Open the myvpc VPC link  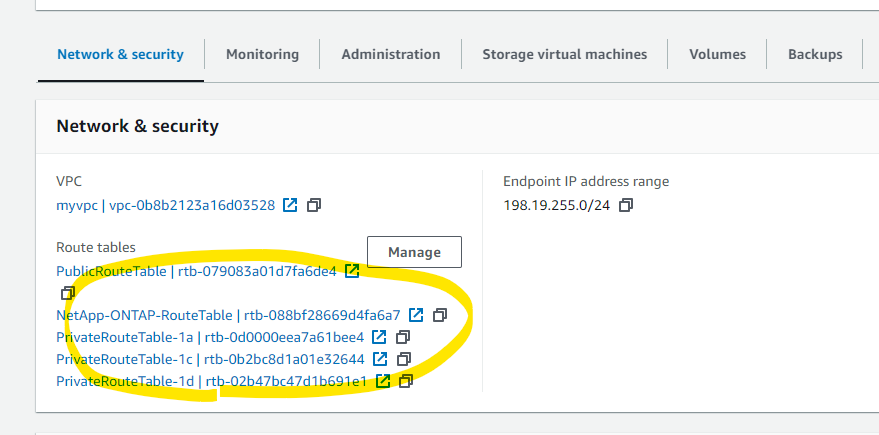tap(165, 205)
